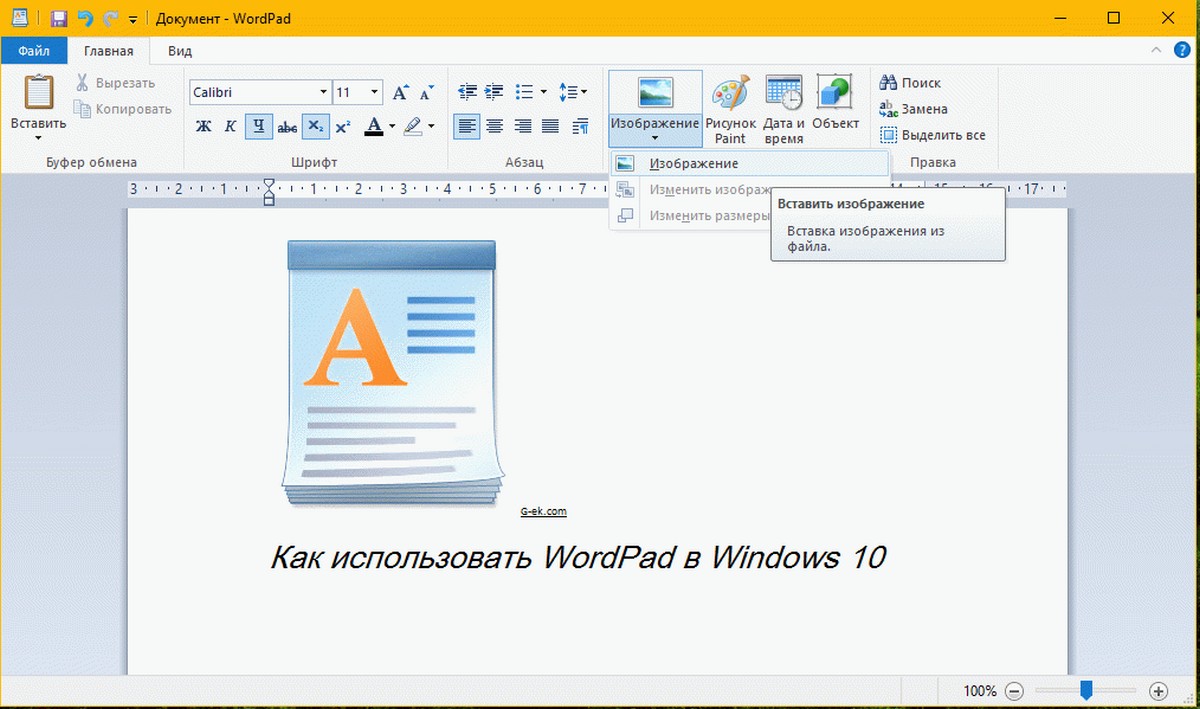Center align the text

coord(494,126)
